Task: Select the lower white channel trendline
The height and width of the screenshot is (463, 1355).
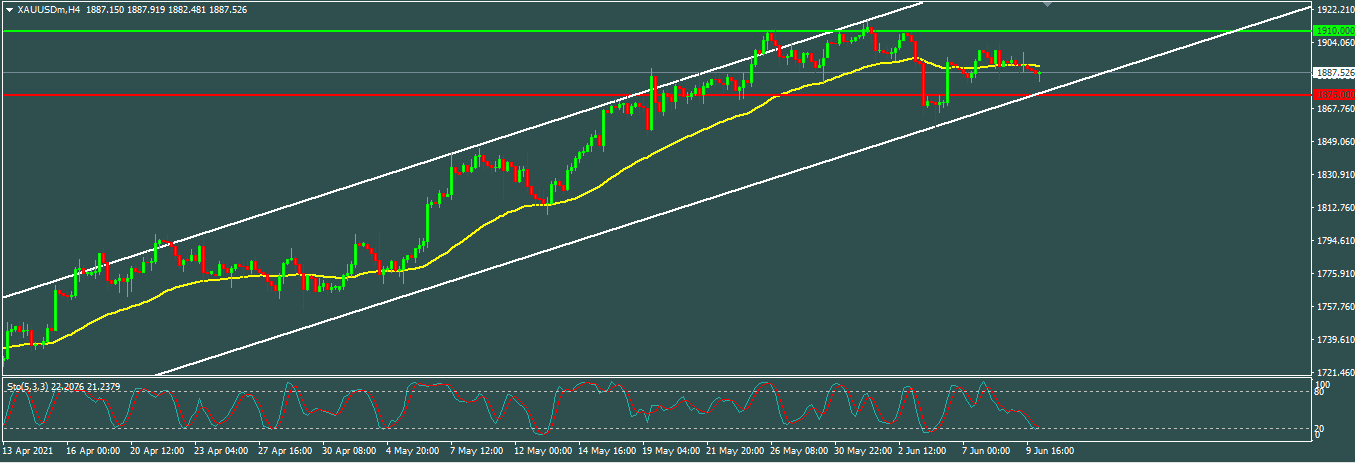Action: 600,234
